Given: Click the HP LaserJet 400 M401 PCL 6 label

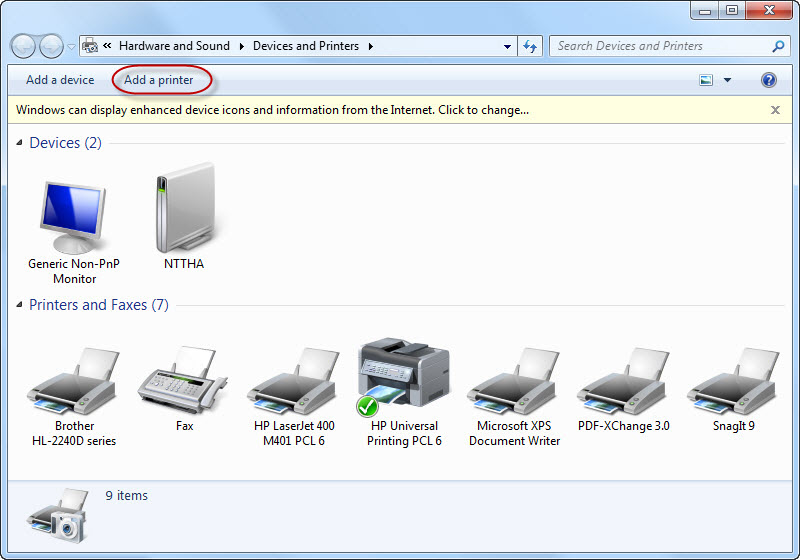Looking at the screenshot, I should pos(294,434).
